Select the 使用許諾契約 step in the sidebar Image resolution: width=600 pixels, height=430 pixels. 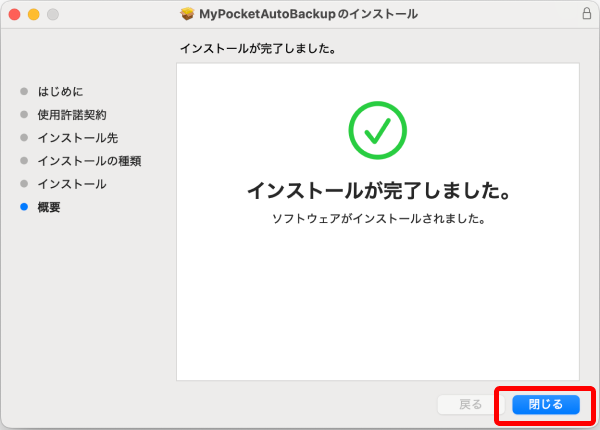[72, 114]
